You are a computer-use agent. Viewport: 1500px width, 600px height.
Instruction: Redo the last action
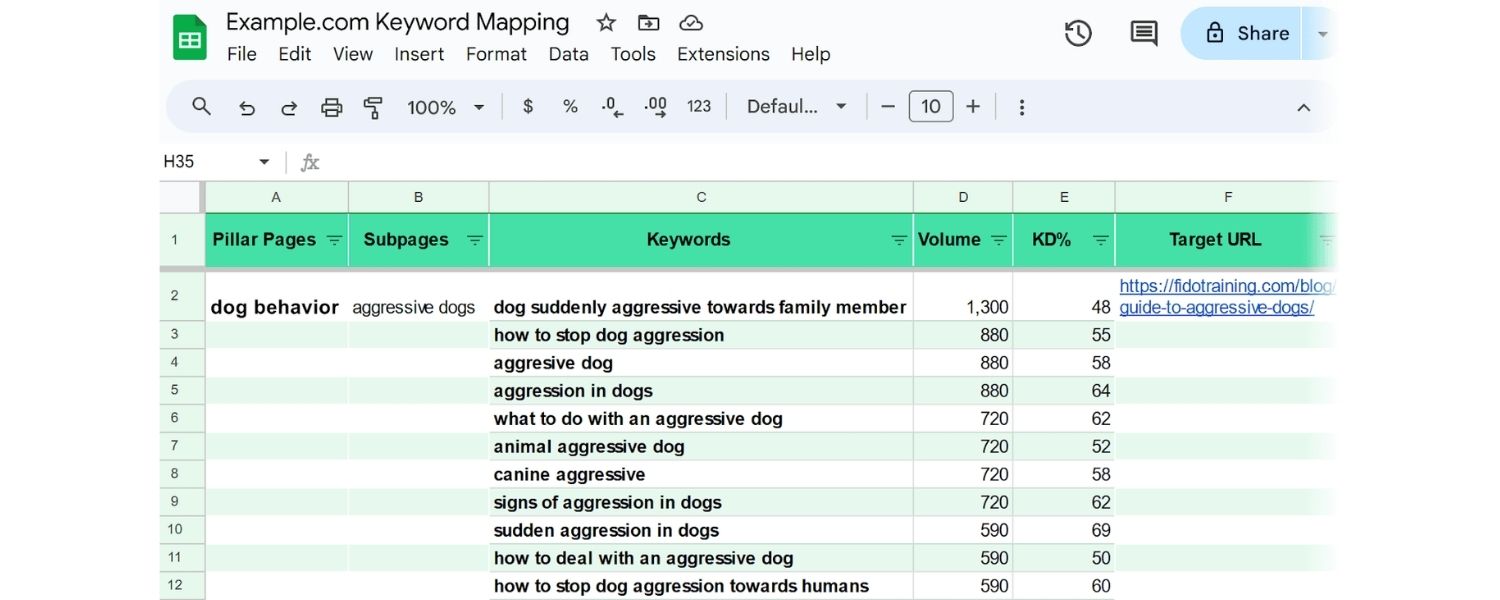tap(289, 106)
